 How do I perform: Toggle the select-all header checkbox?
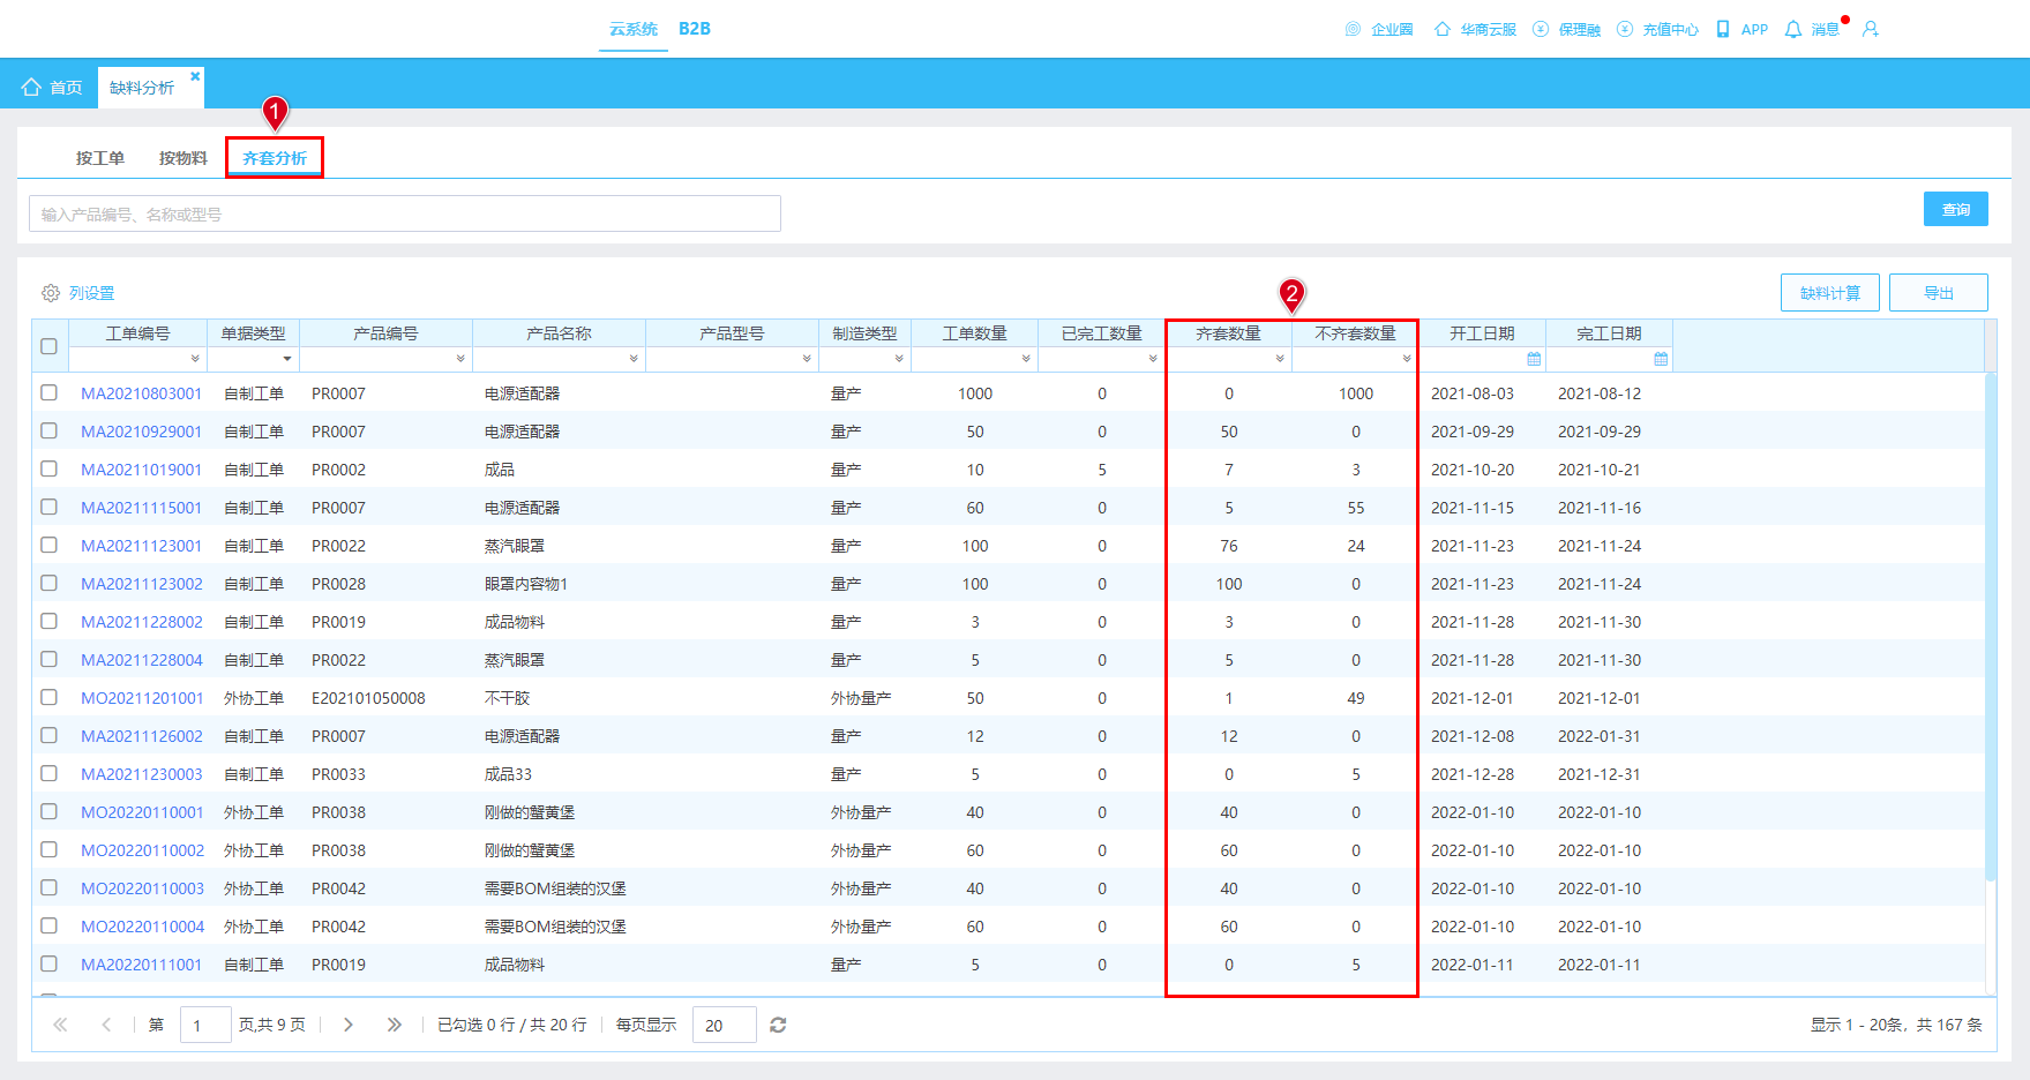pos(49,346)
